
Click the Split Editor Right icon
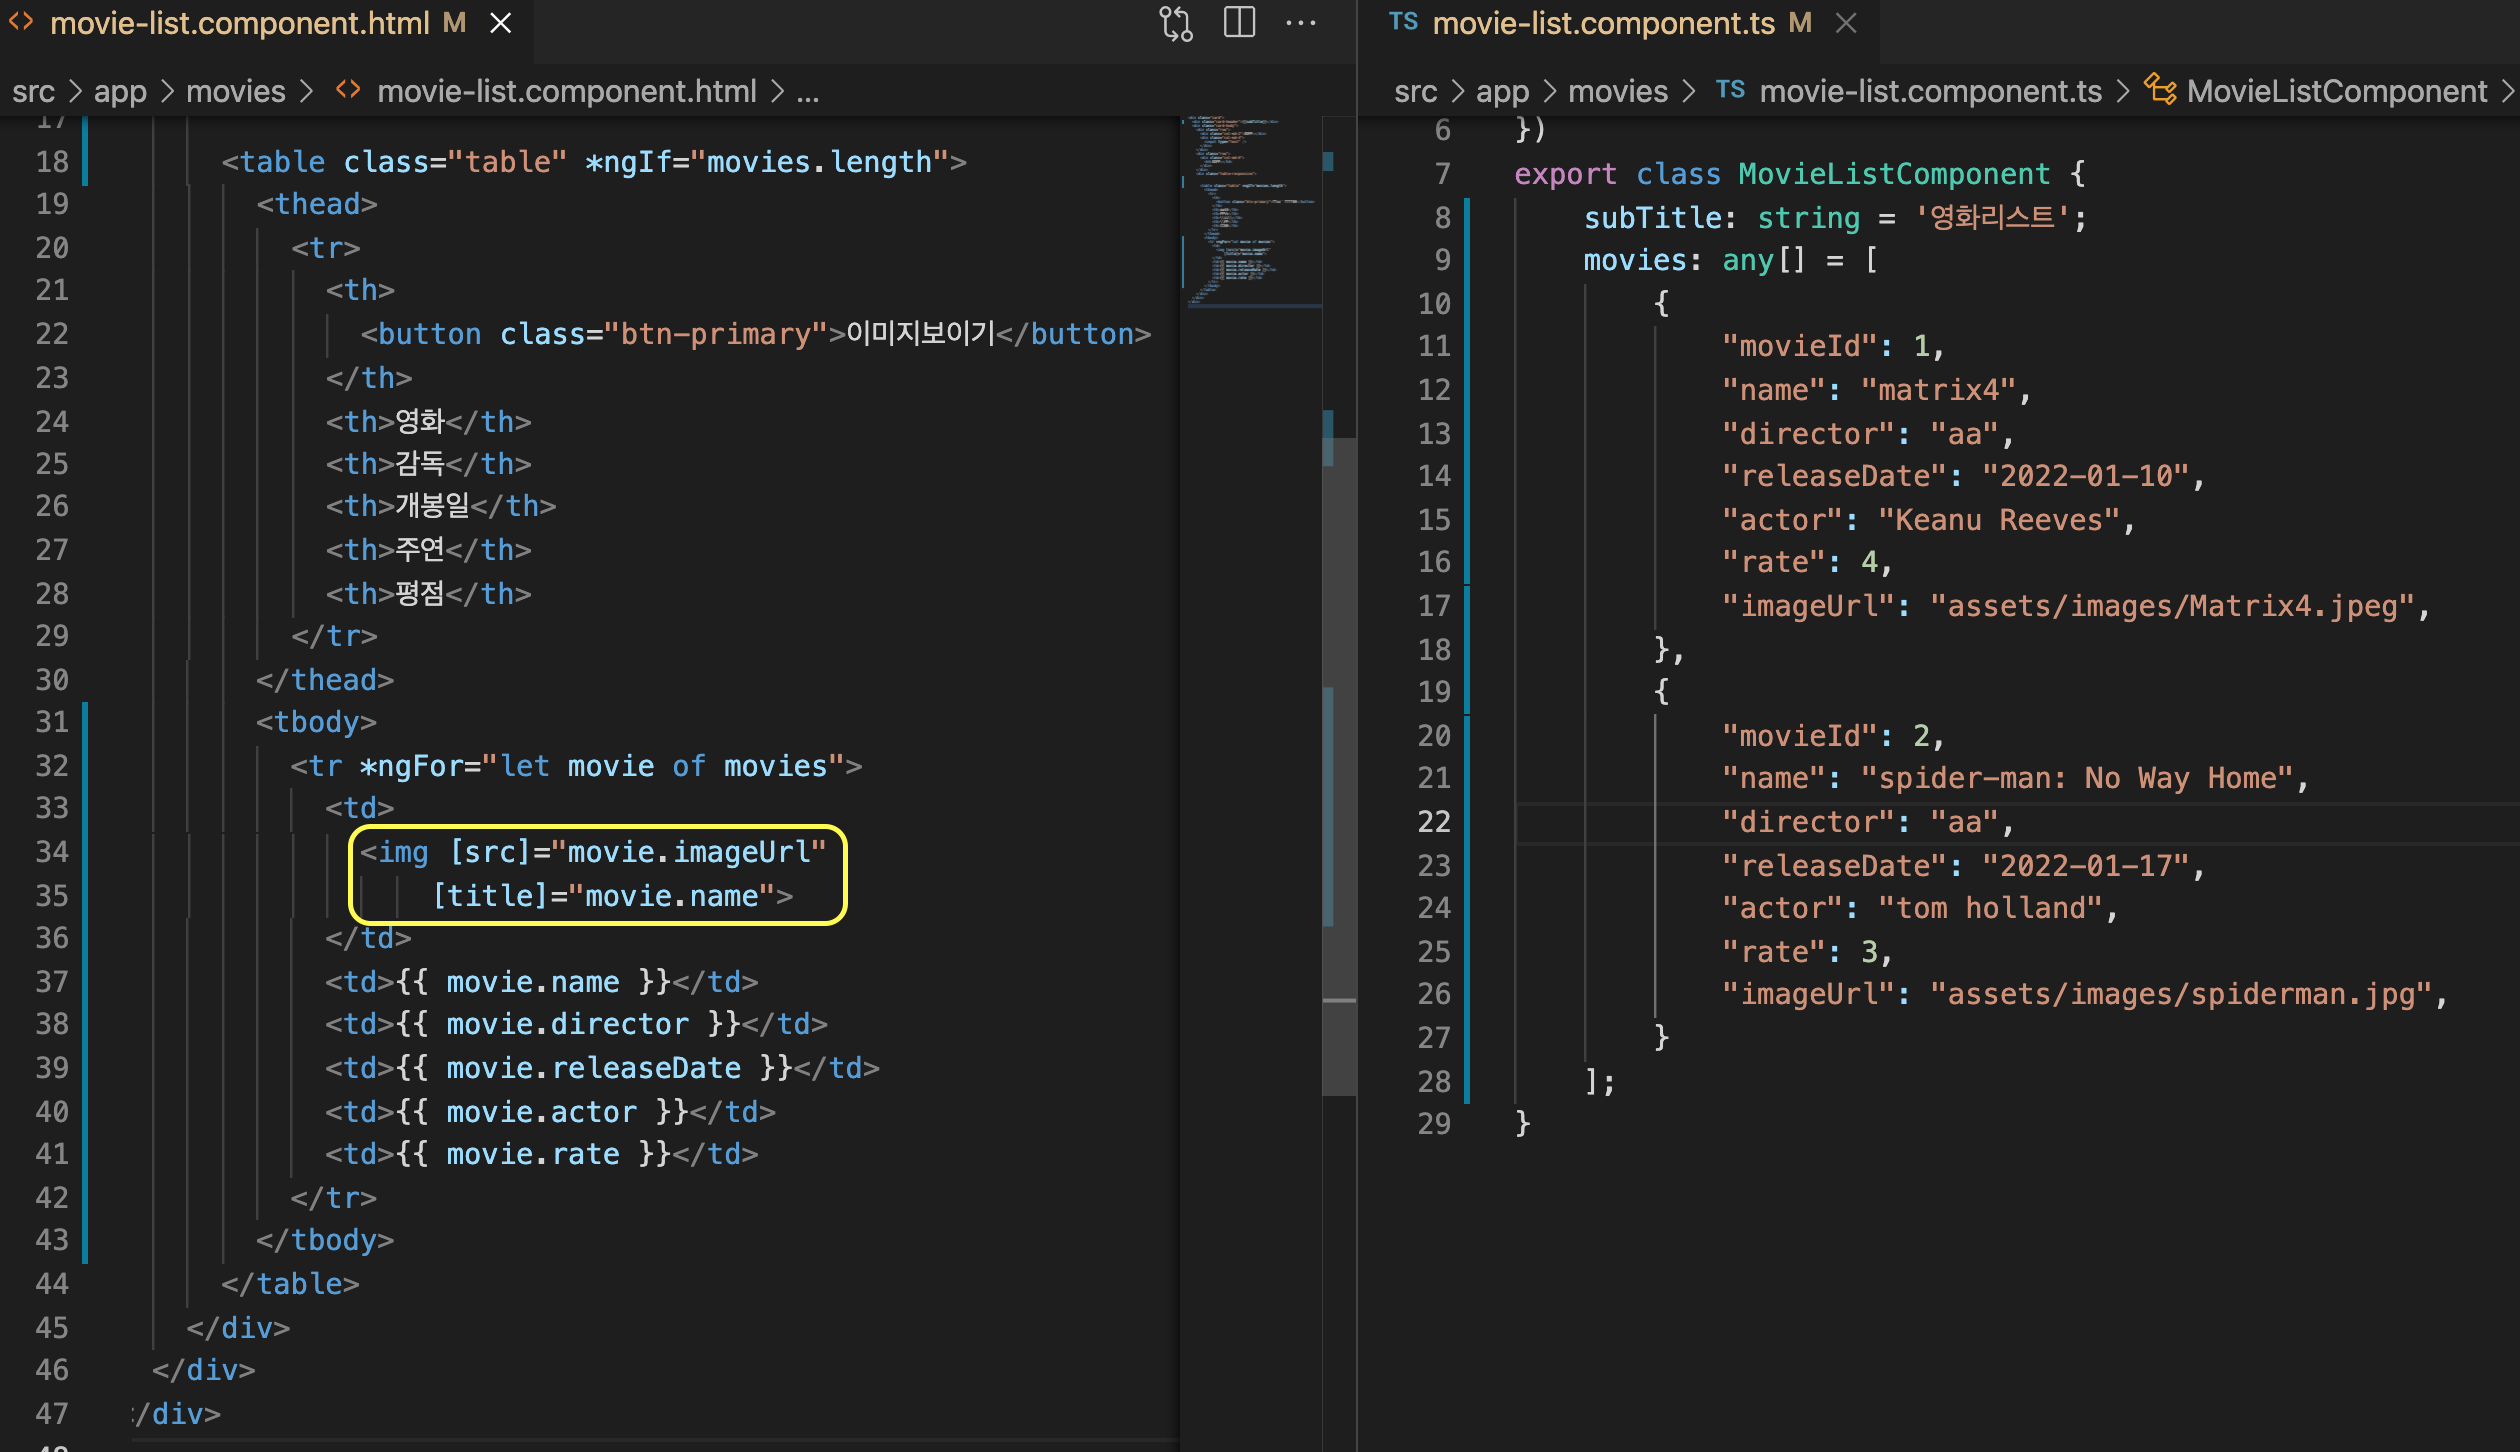pyautogui.click(x=1239, y=23)
